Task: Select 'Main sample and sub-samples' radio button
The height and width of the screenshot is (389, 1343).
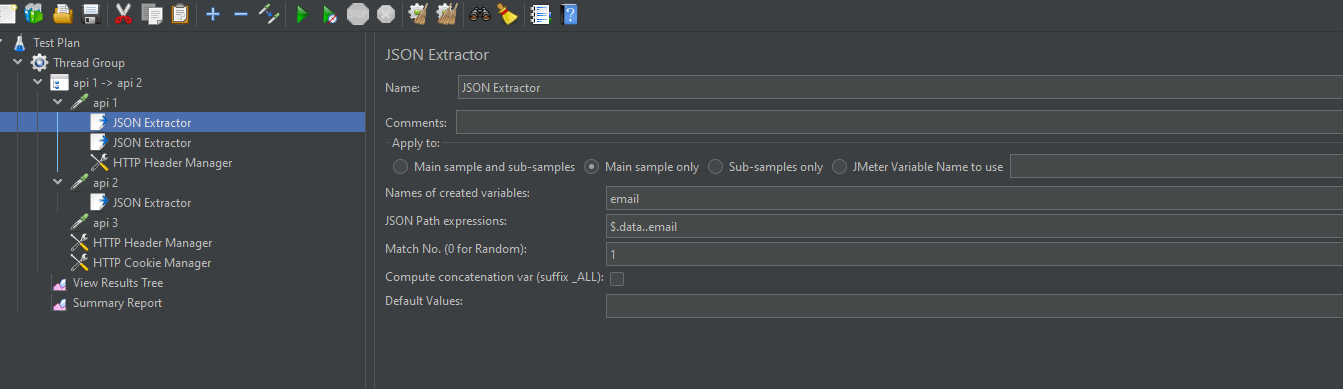Action: click(x=401, y=167)
